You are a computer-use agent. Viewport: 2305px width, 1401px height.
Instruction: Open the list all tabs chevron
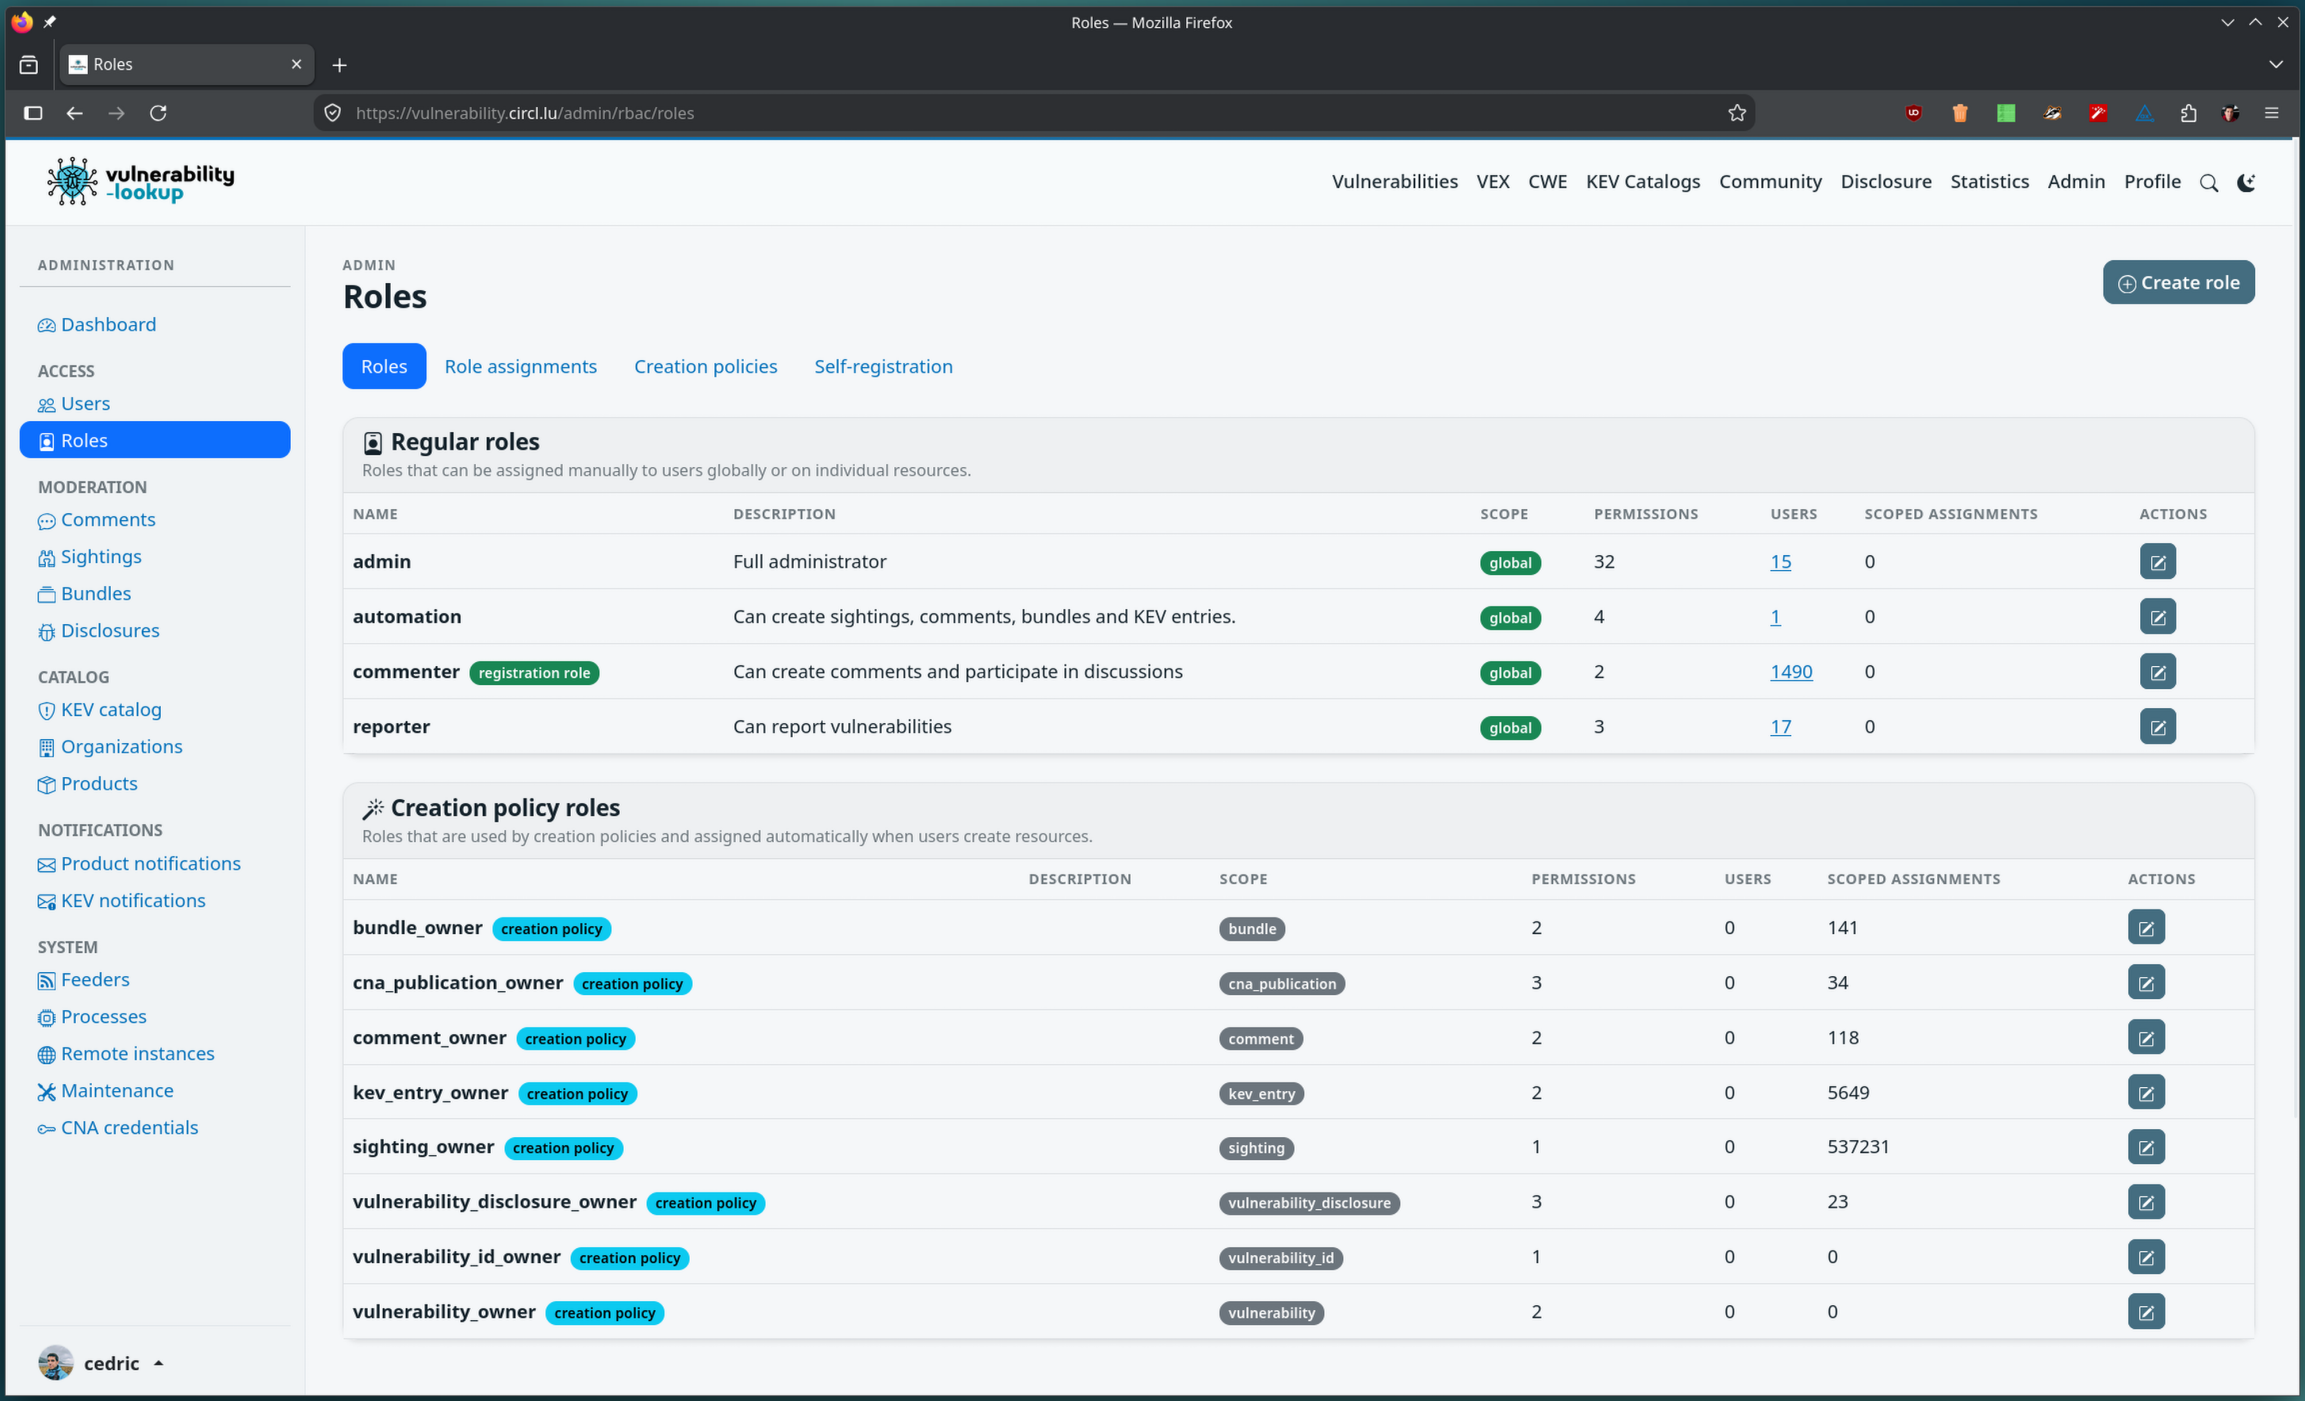(2276, 65)
